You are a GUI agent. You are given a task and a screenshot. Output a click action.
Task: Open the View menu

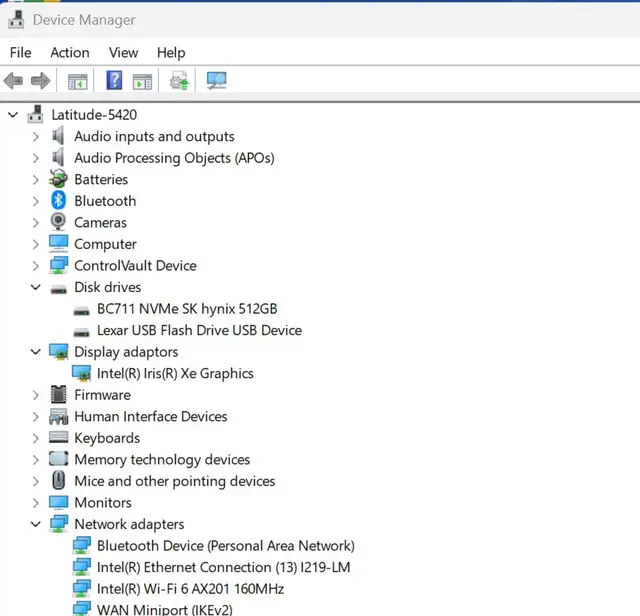(123, 53)
